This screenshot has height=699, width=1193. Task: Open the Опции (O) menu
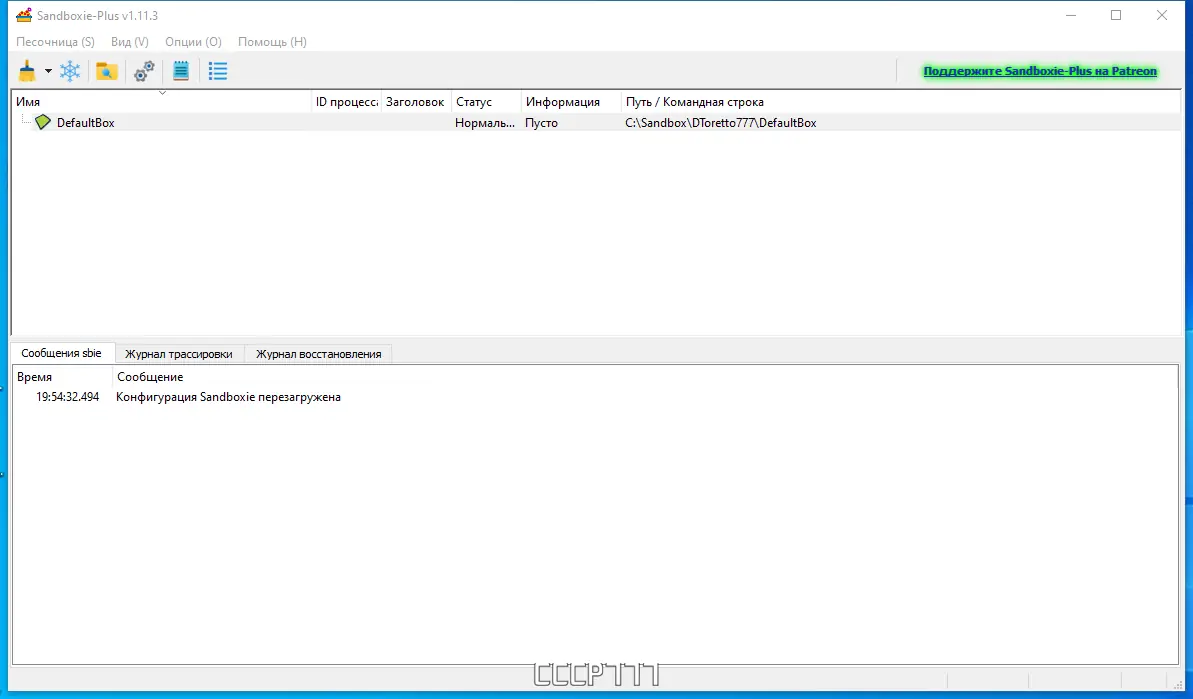pyautogui.click(x=193, y=42)
